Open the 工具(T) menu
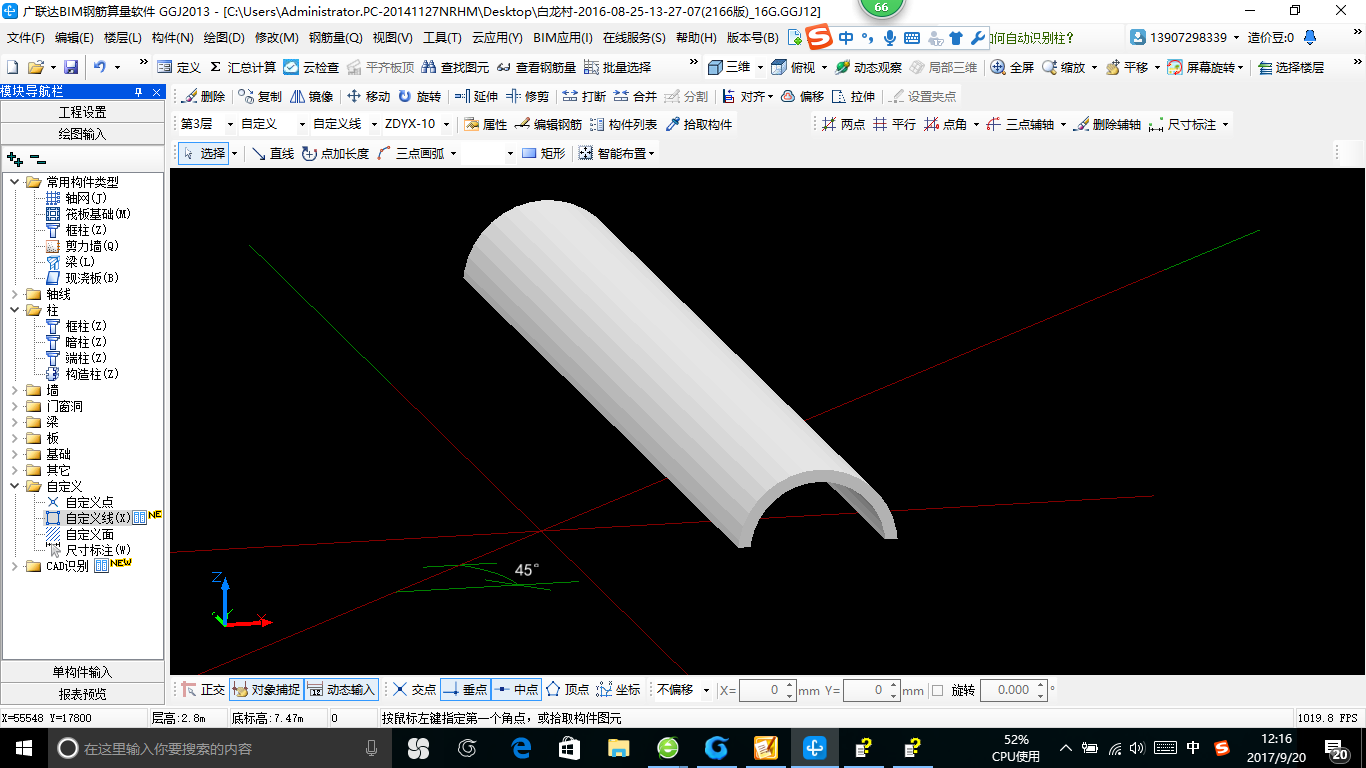 point(442,38)
